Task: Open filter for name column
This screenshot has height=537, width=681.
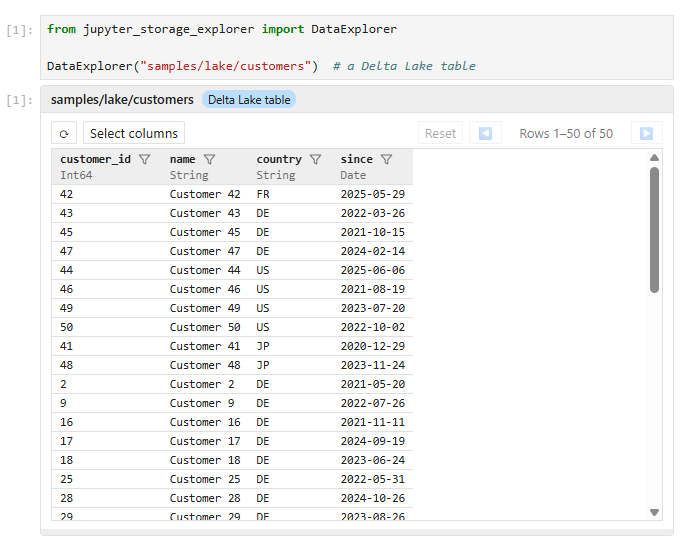Action: tap(209, 159)
